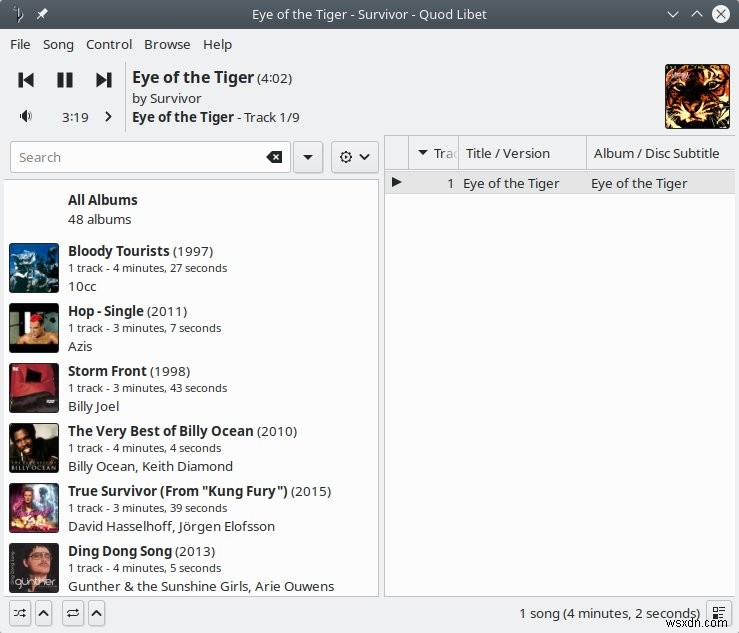739x633 pixels.
Task: Toggle repeat playback mode
Action: point(73,613)
